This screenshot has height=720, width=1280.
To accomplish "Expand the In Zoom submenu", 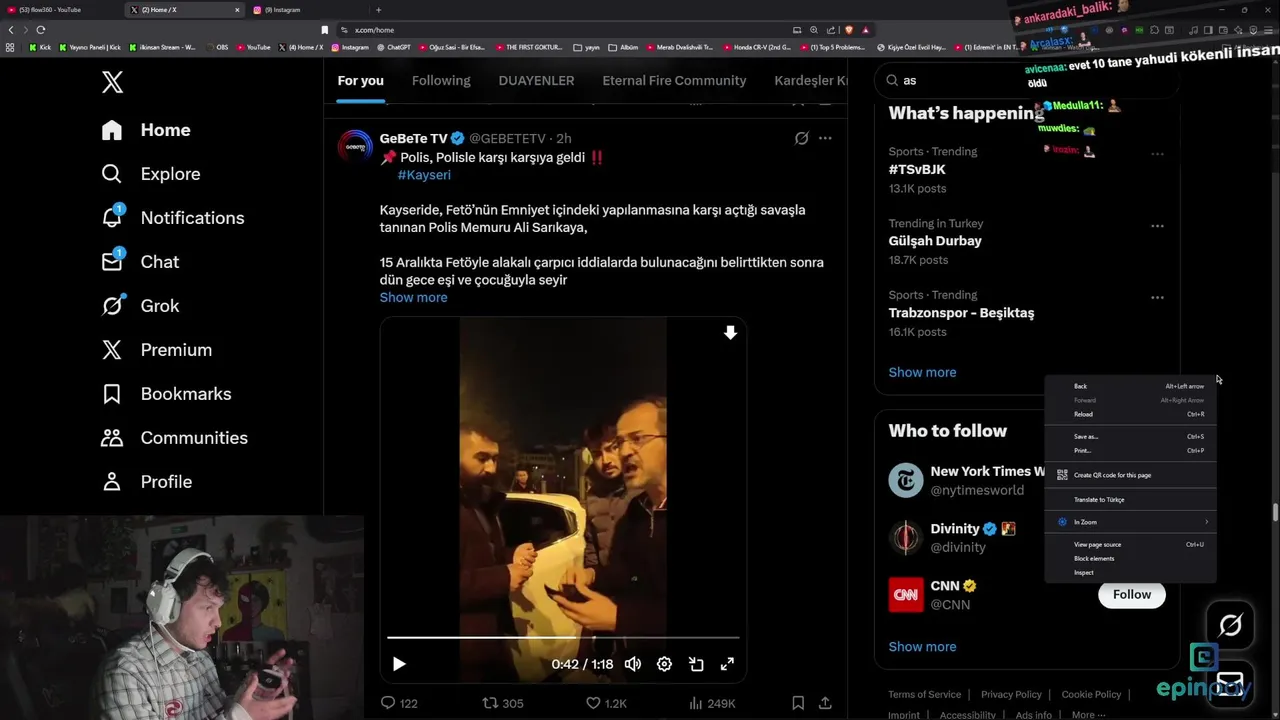I will (x=1130, y=522).
